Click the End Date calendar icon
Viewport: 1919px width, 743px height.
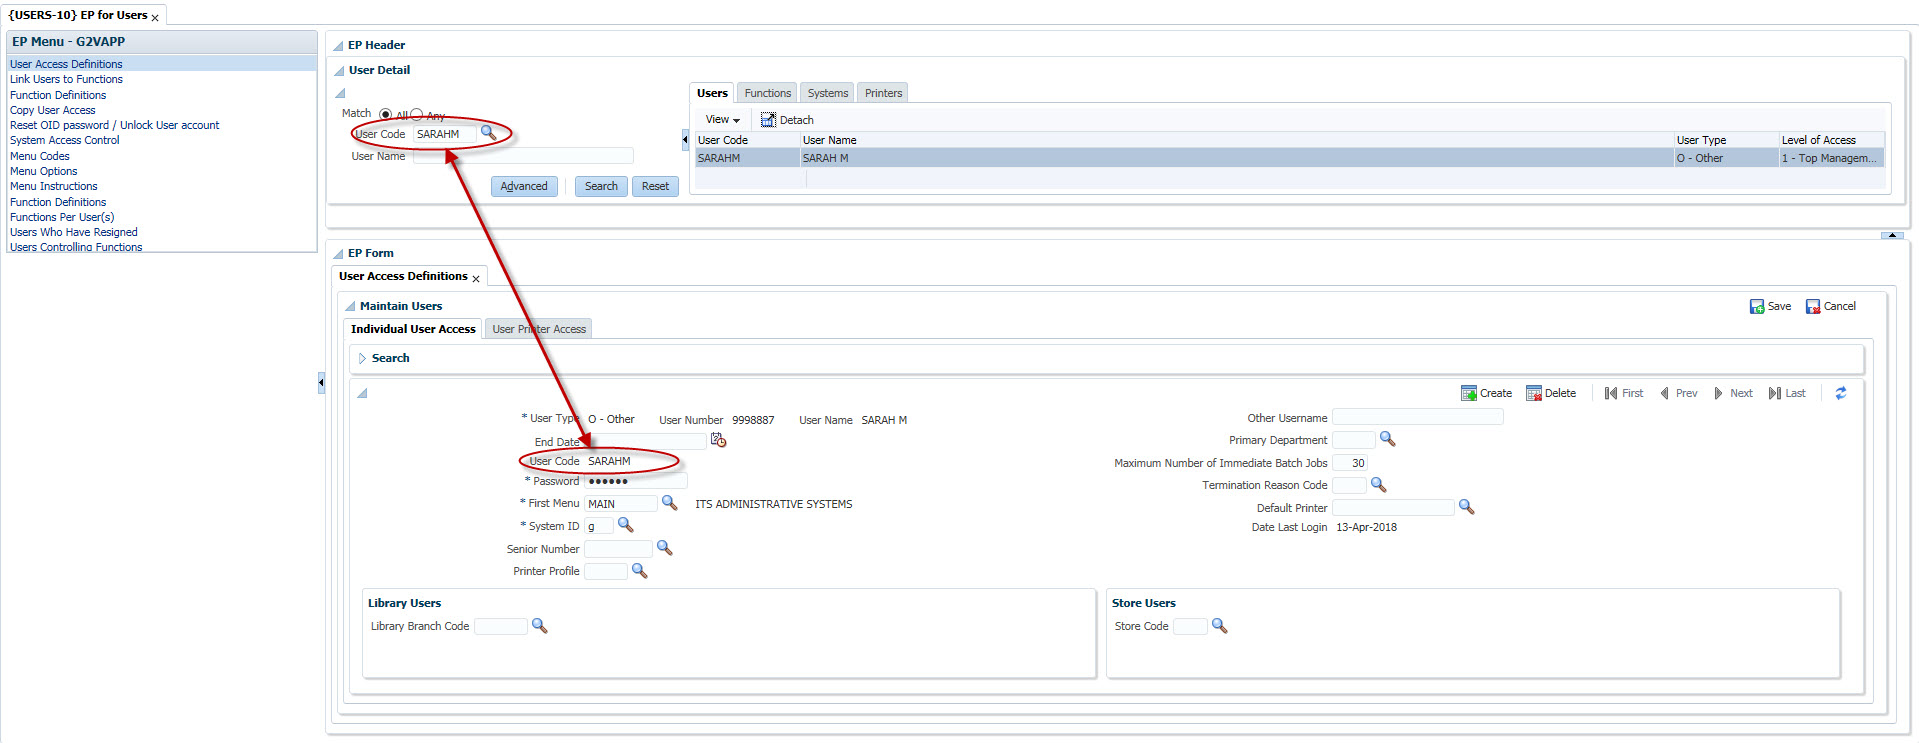[718, 440]
